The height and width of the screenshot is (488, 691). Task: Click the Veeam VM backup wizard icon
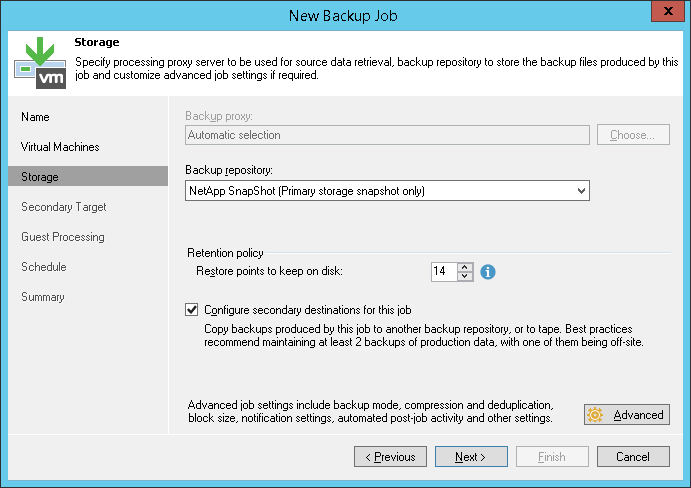[39, 61]
